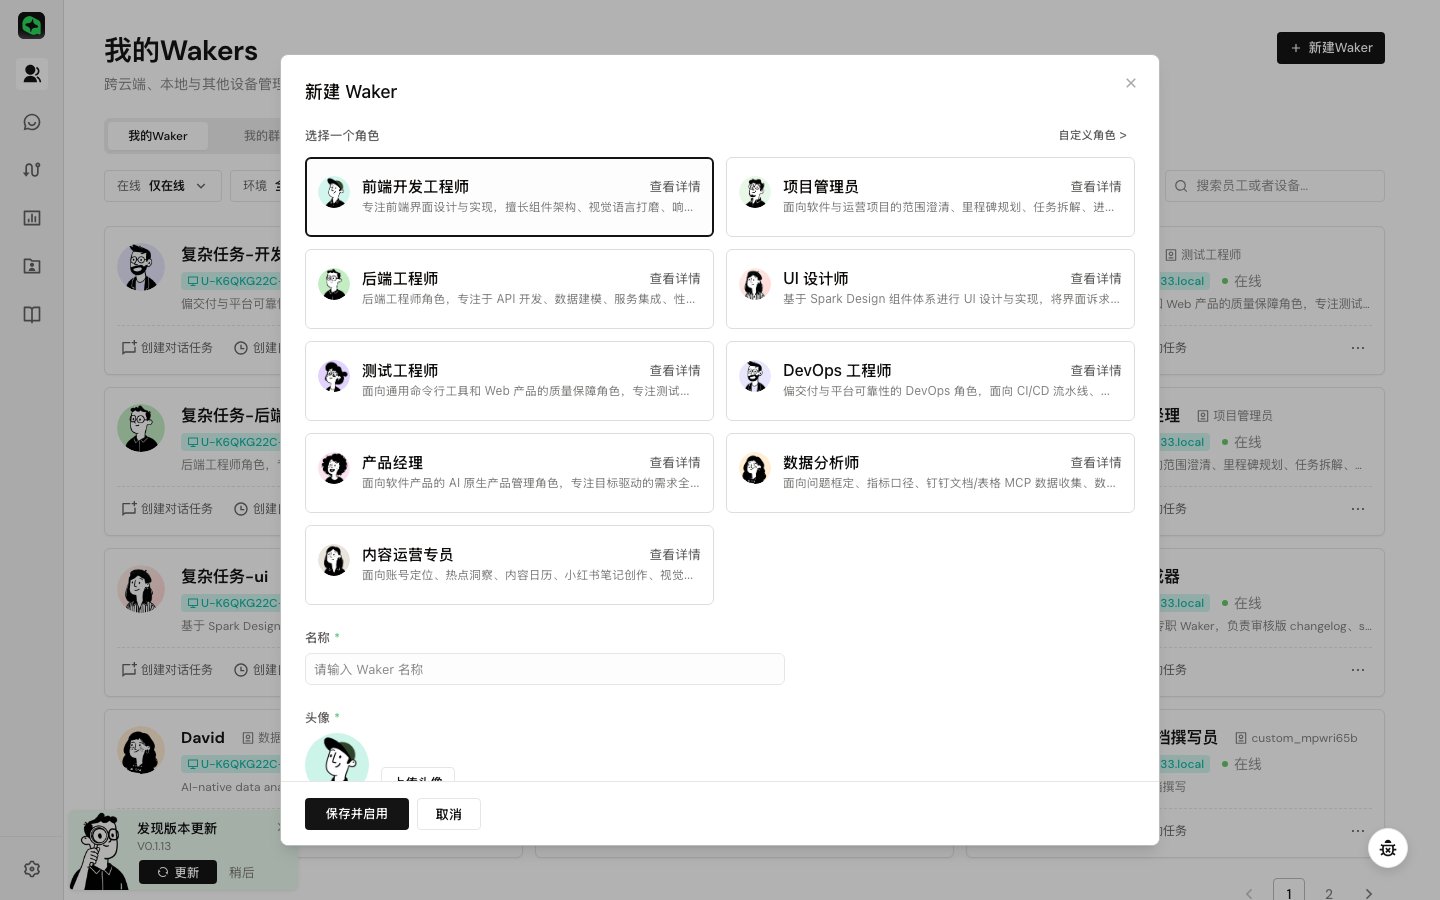
Task: Click 内容运营专员 avatar icon
Action: (x=334, y=561)
